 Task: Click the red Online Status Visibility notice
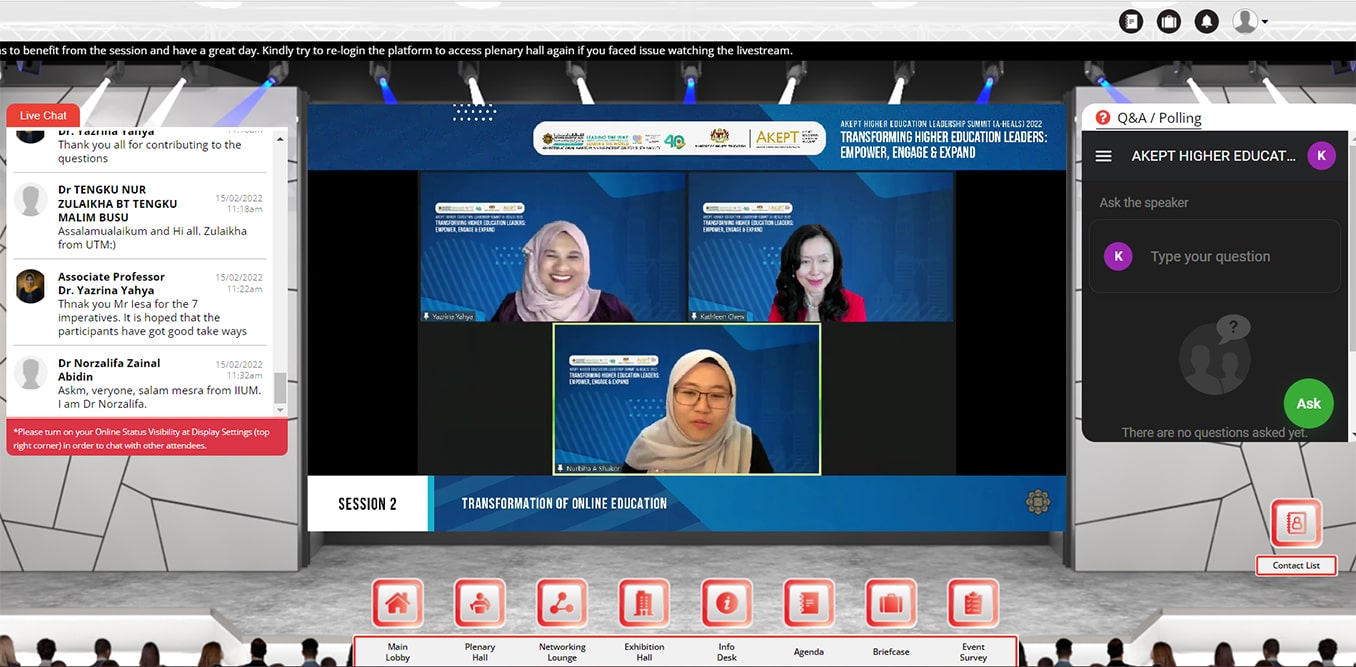tap(147, 438)
